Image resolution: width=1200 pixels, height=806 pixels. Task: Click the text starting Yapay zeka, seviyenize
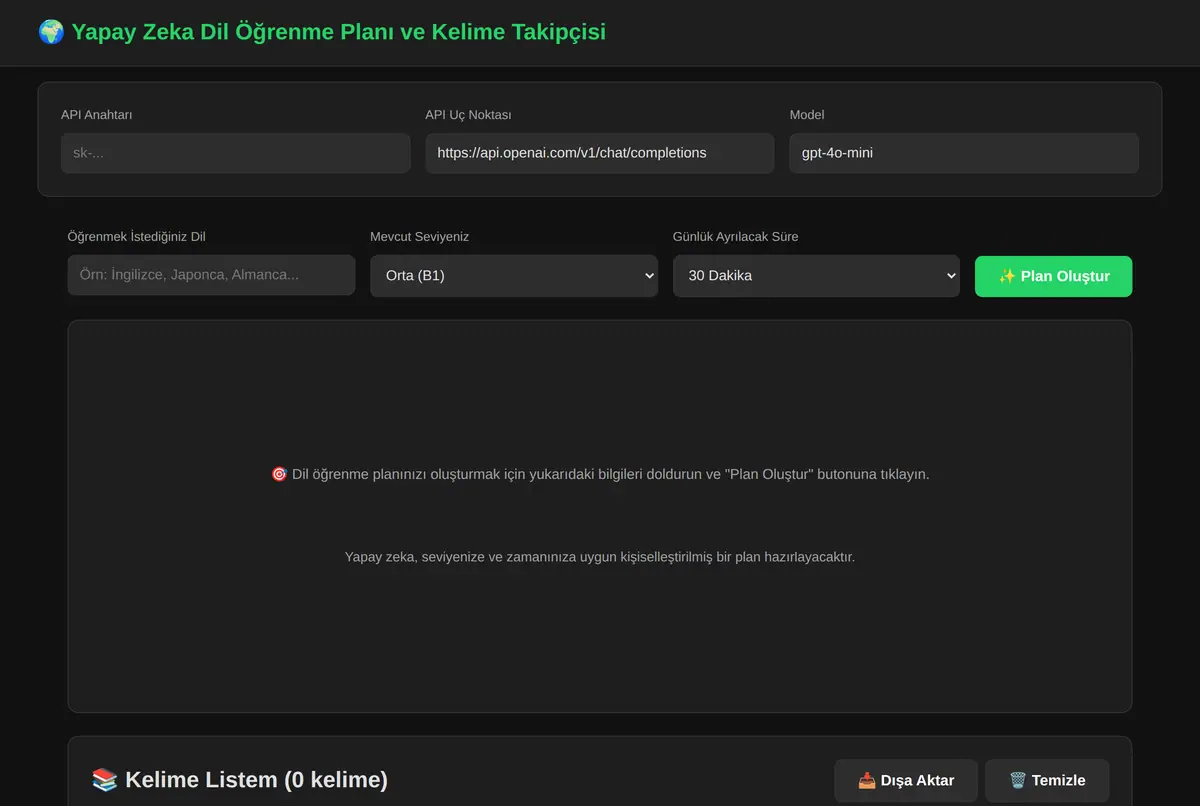600,557
